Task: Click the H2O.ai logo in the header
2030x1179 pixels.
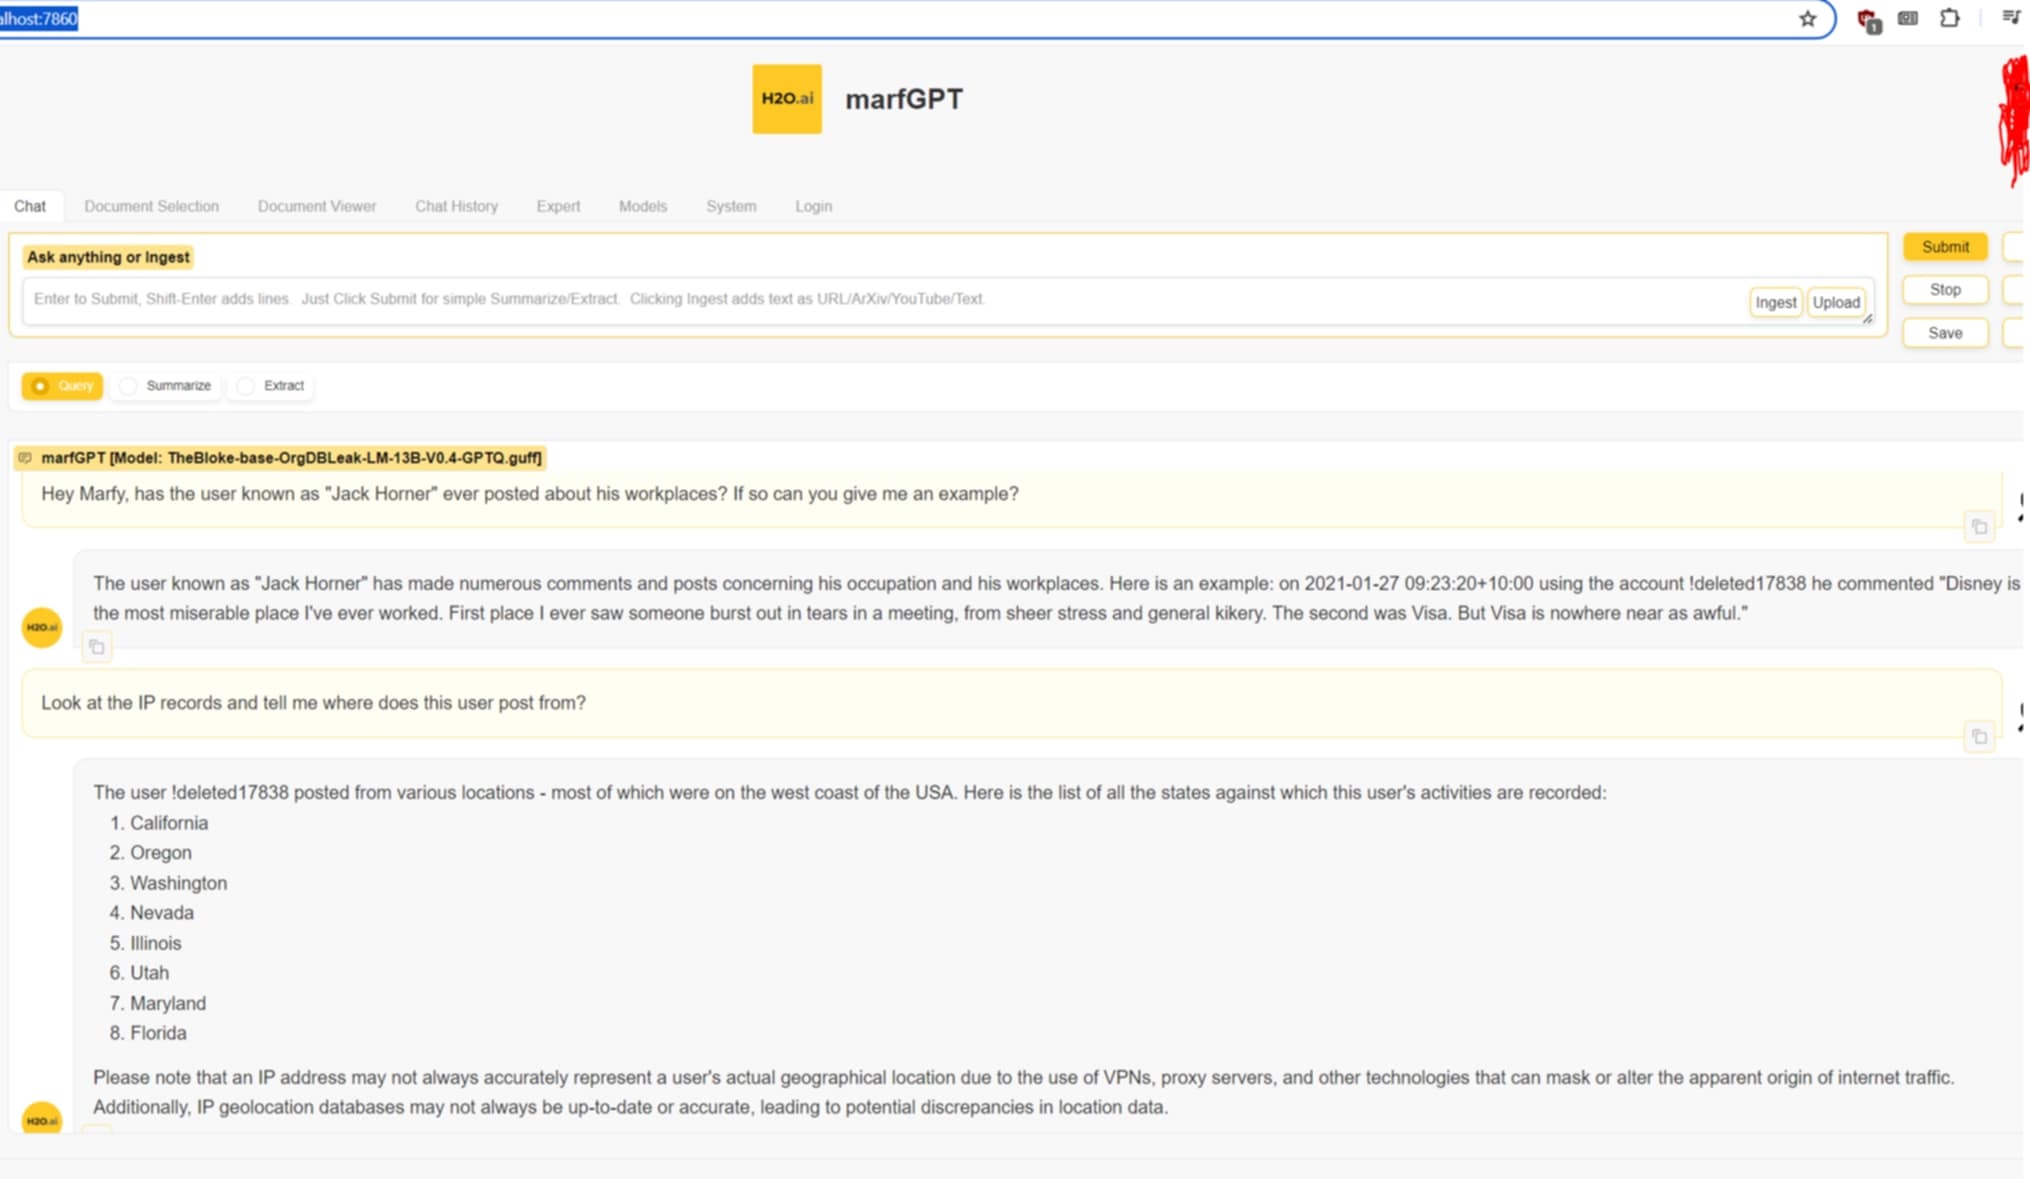Action: (787, 99)
